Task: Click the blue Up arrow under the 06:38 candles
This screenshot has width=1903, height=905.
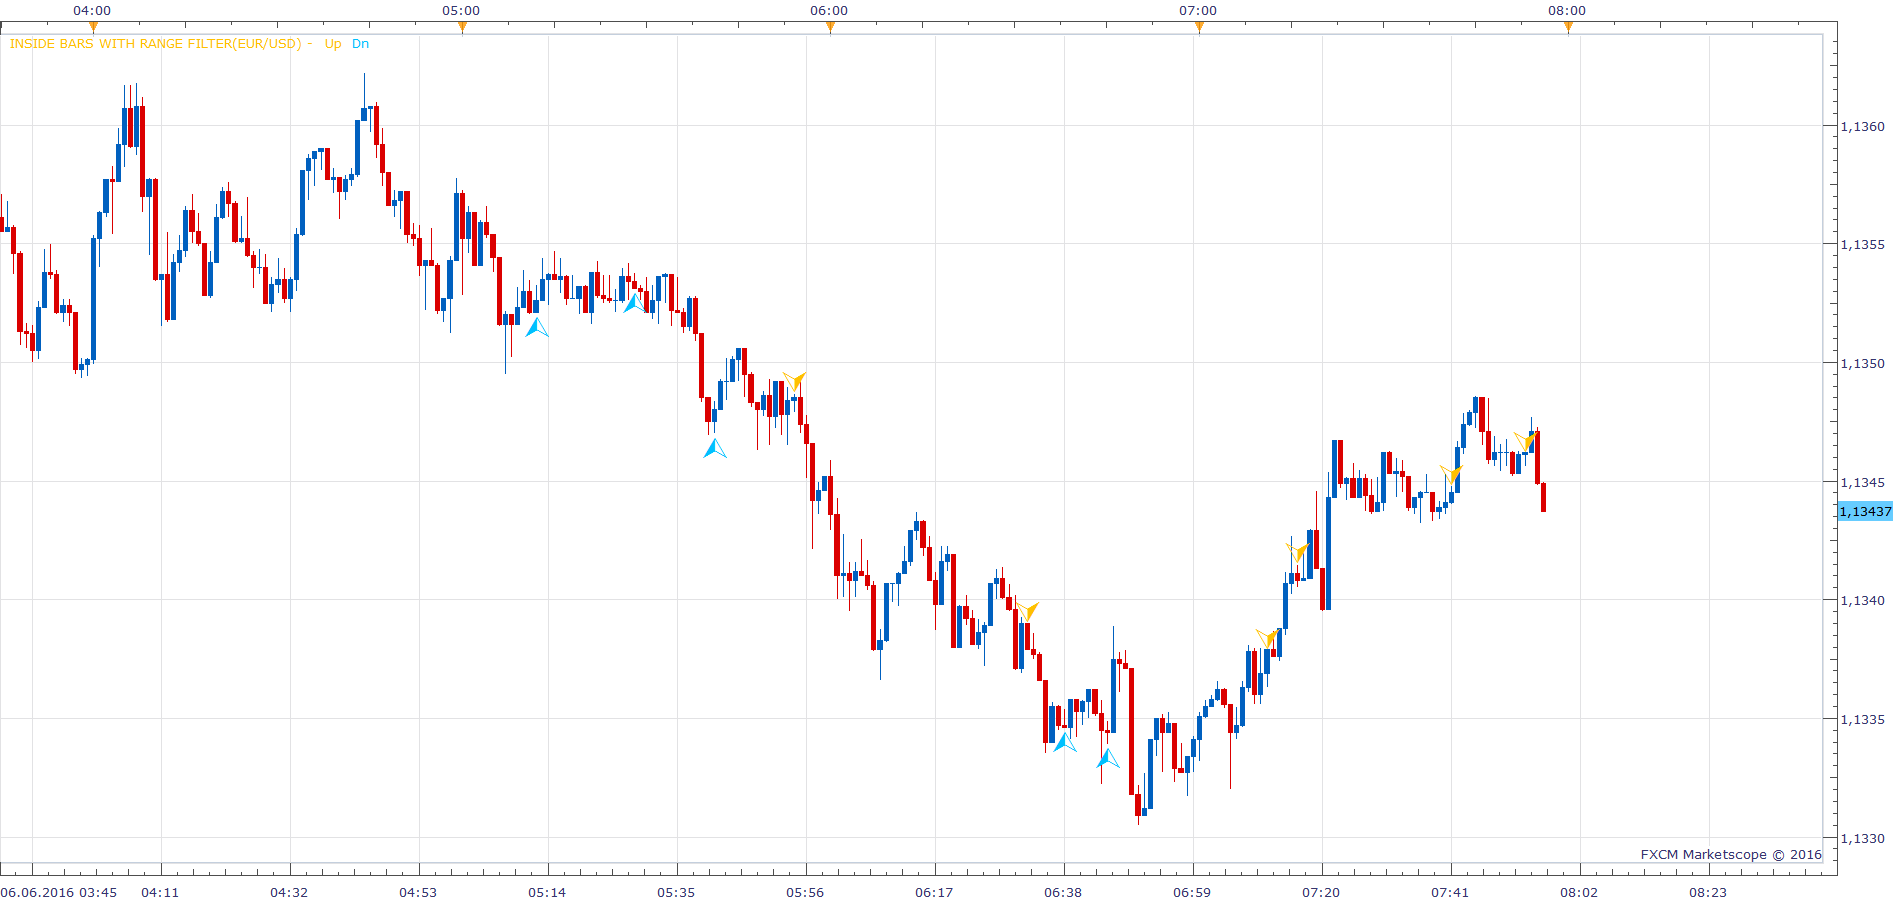Action: [1065, 742]
